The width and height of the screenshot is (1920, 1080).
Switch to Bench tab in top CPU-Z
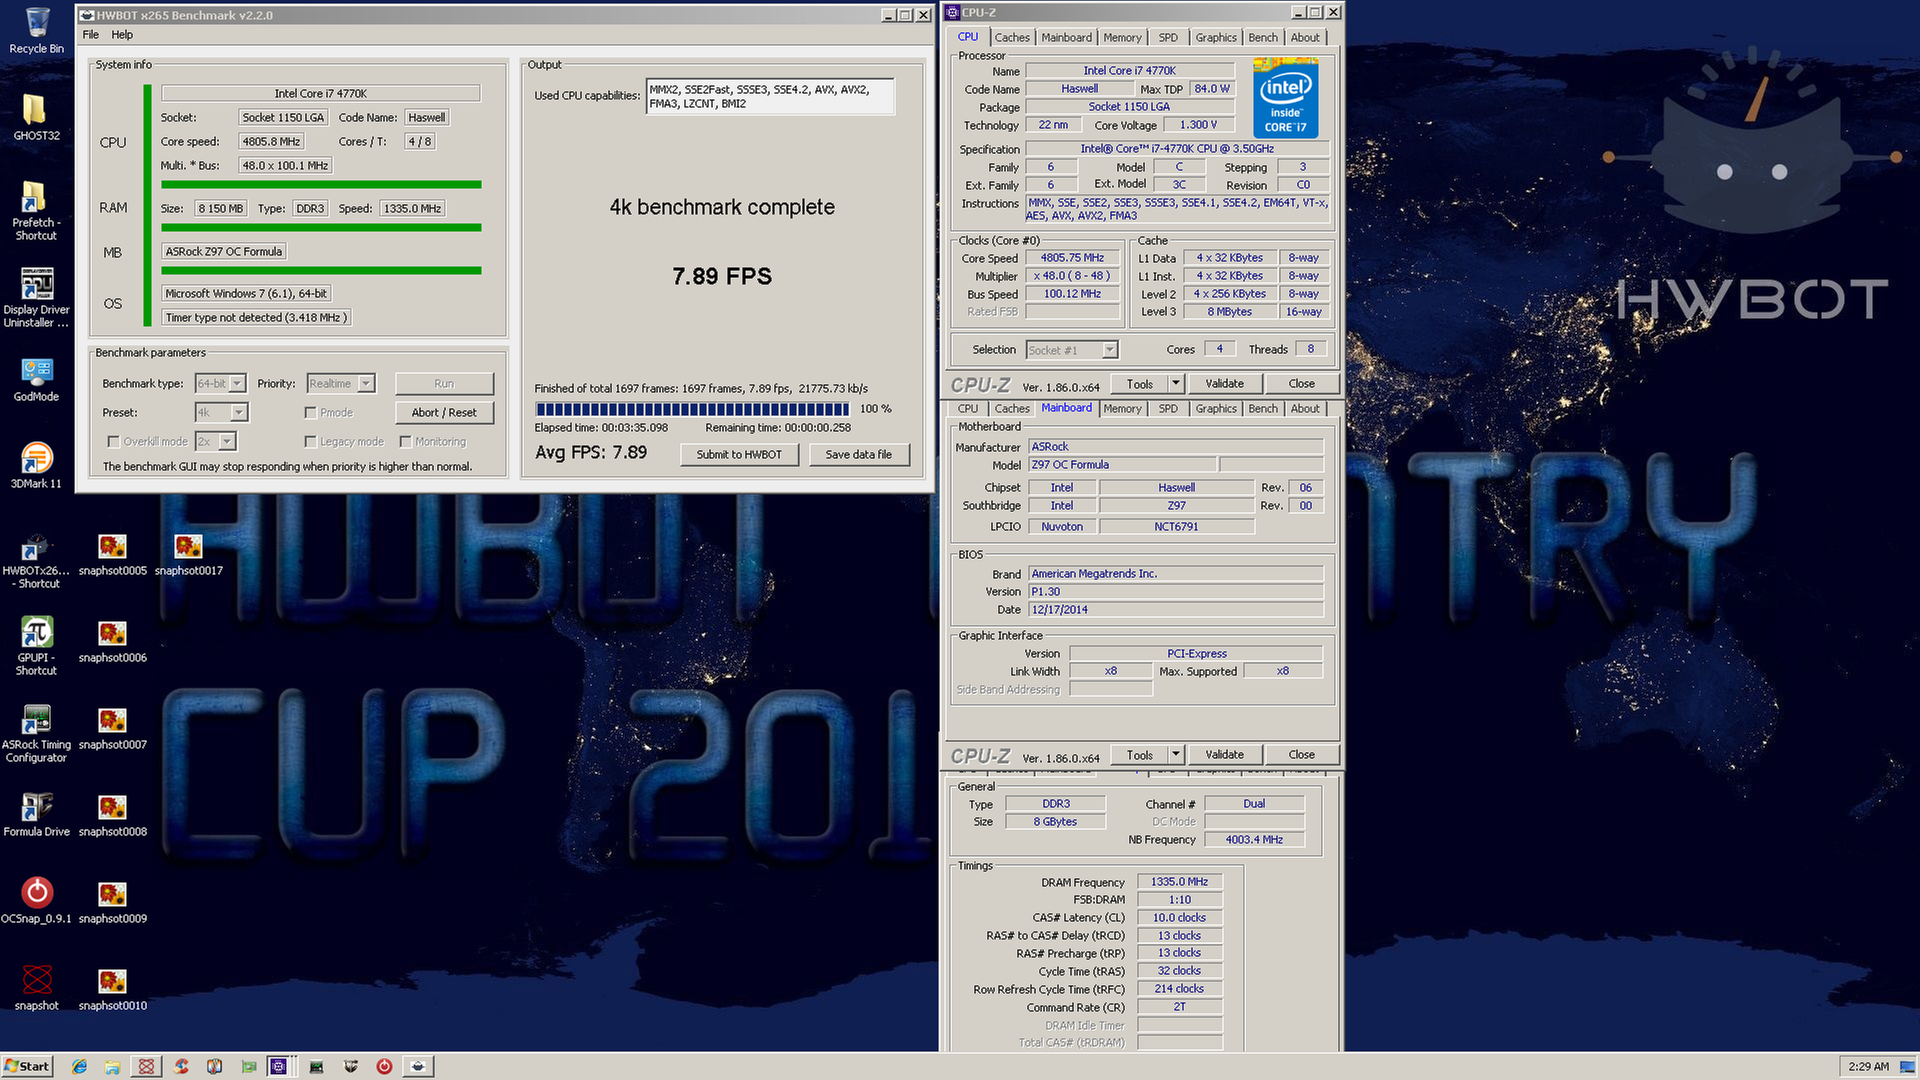tap(1263, 38)
